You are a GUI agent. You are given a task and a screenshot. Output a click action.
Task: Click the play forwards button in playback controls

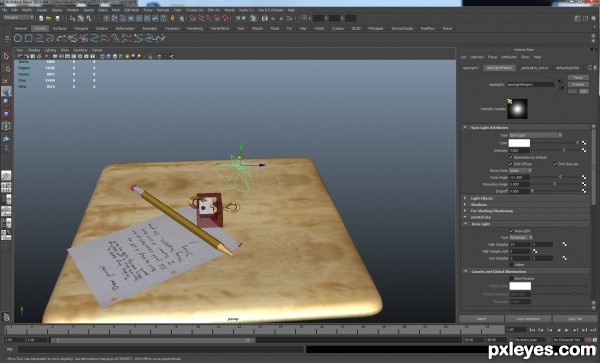[567, 330]
